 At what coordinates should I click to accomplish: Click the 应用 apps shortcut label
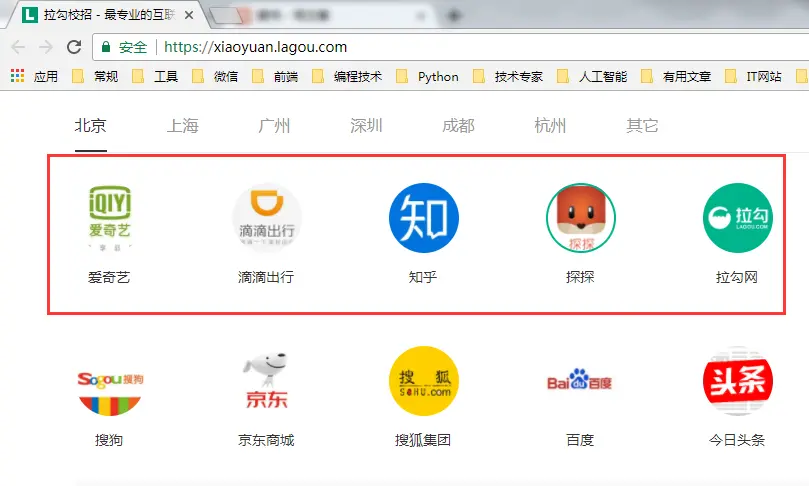point(46,76)
